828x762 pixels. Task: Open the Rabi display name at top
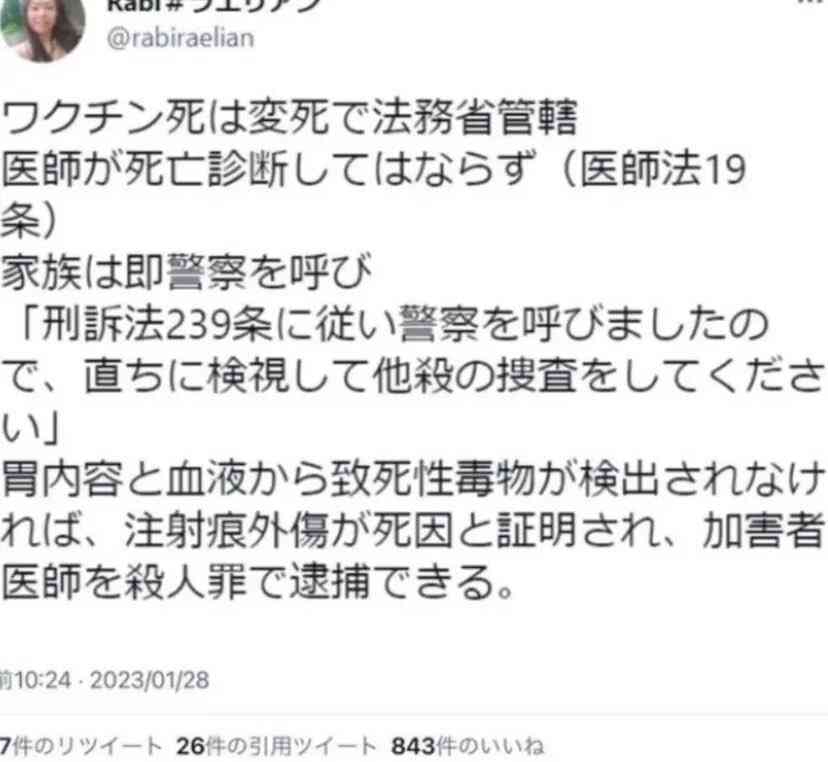214,4
